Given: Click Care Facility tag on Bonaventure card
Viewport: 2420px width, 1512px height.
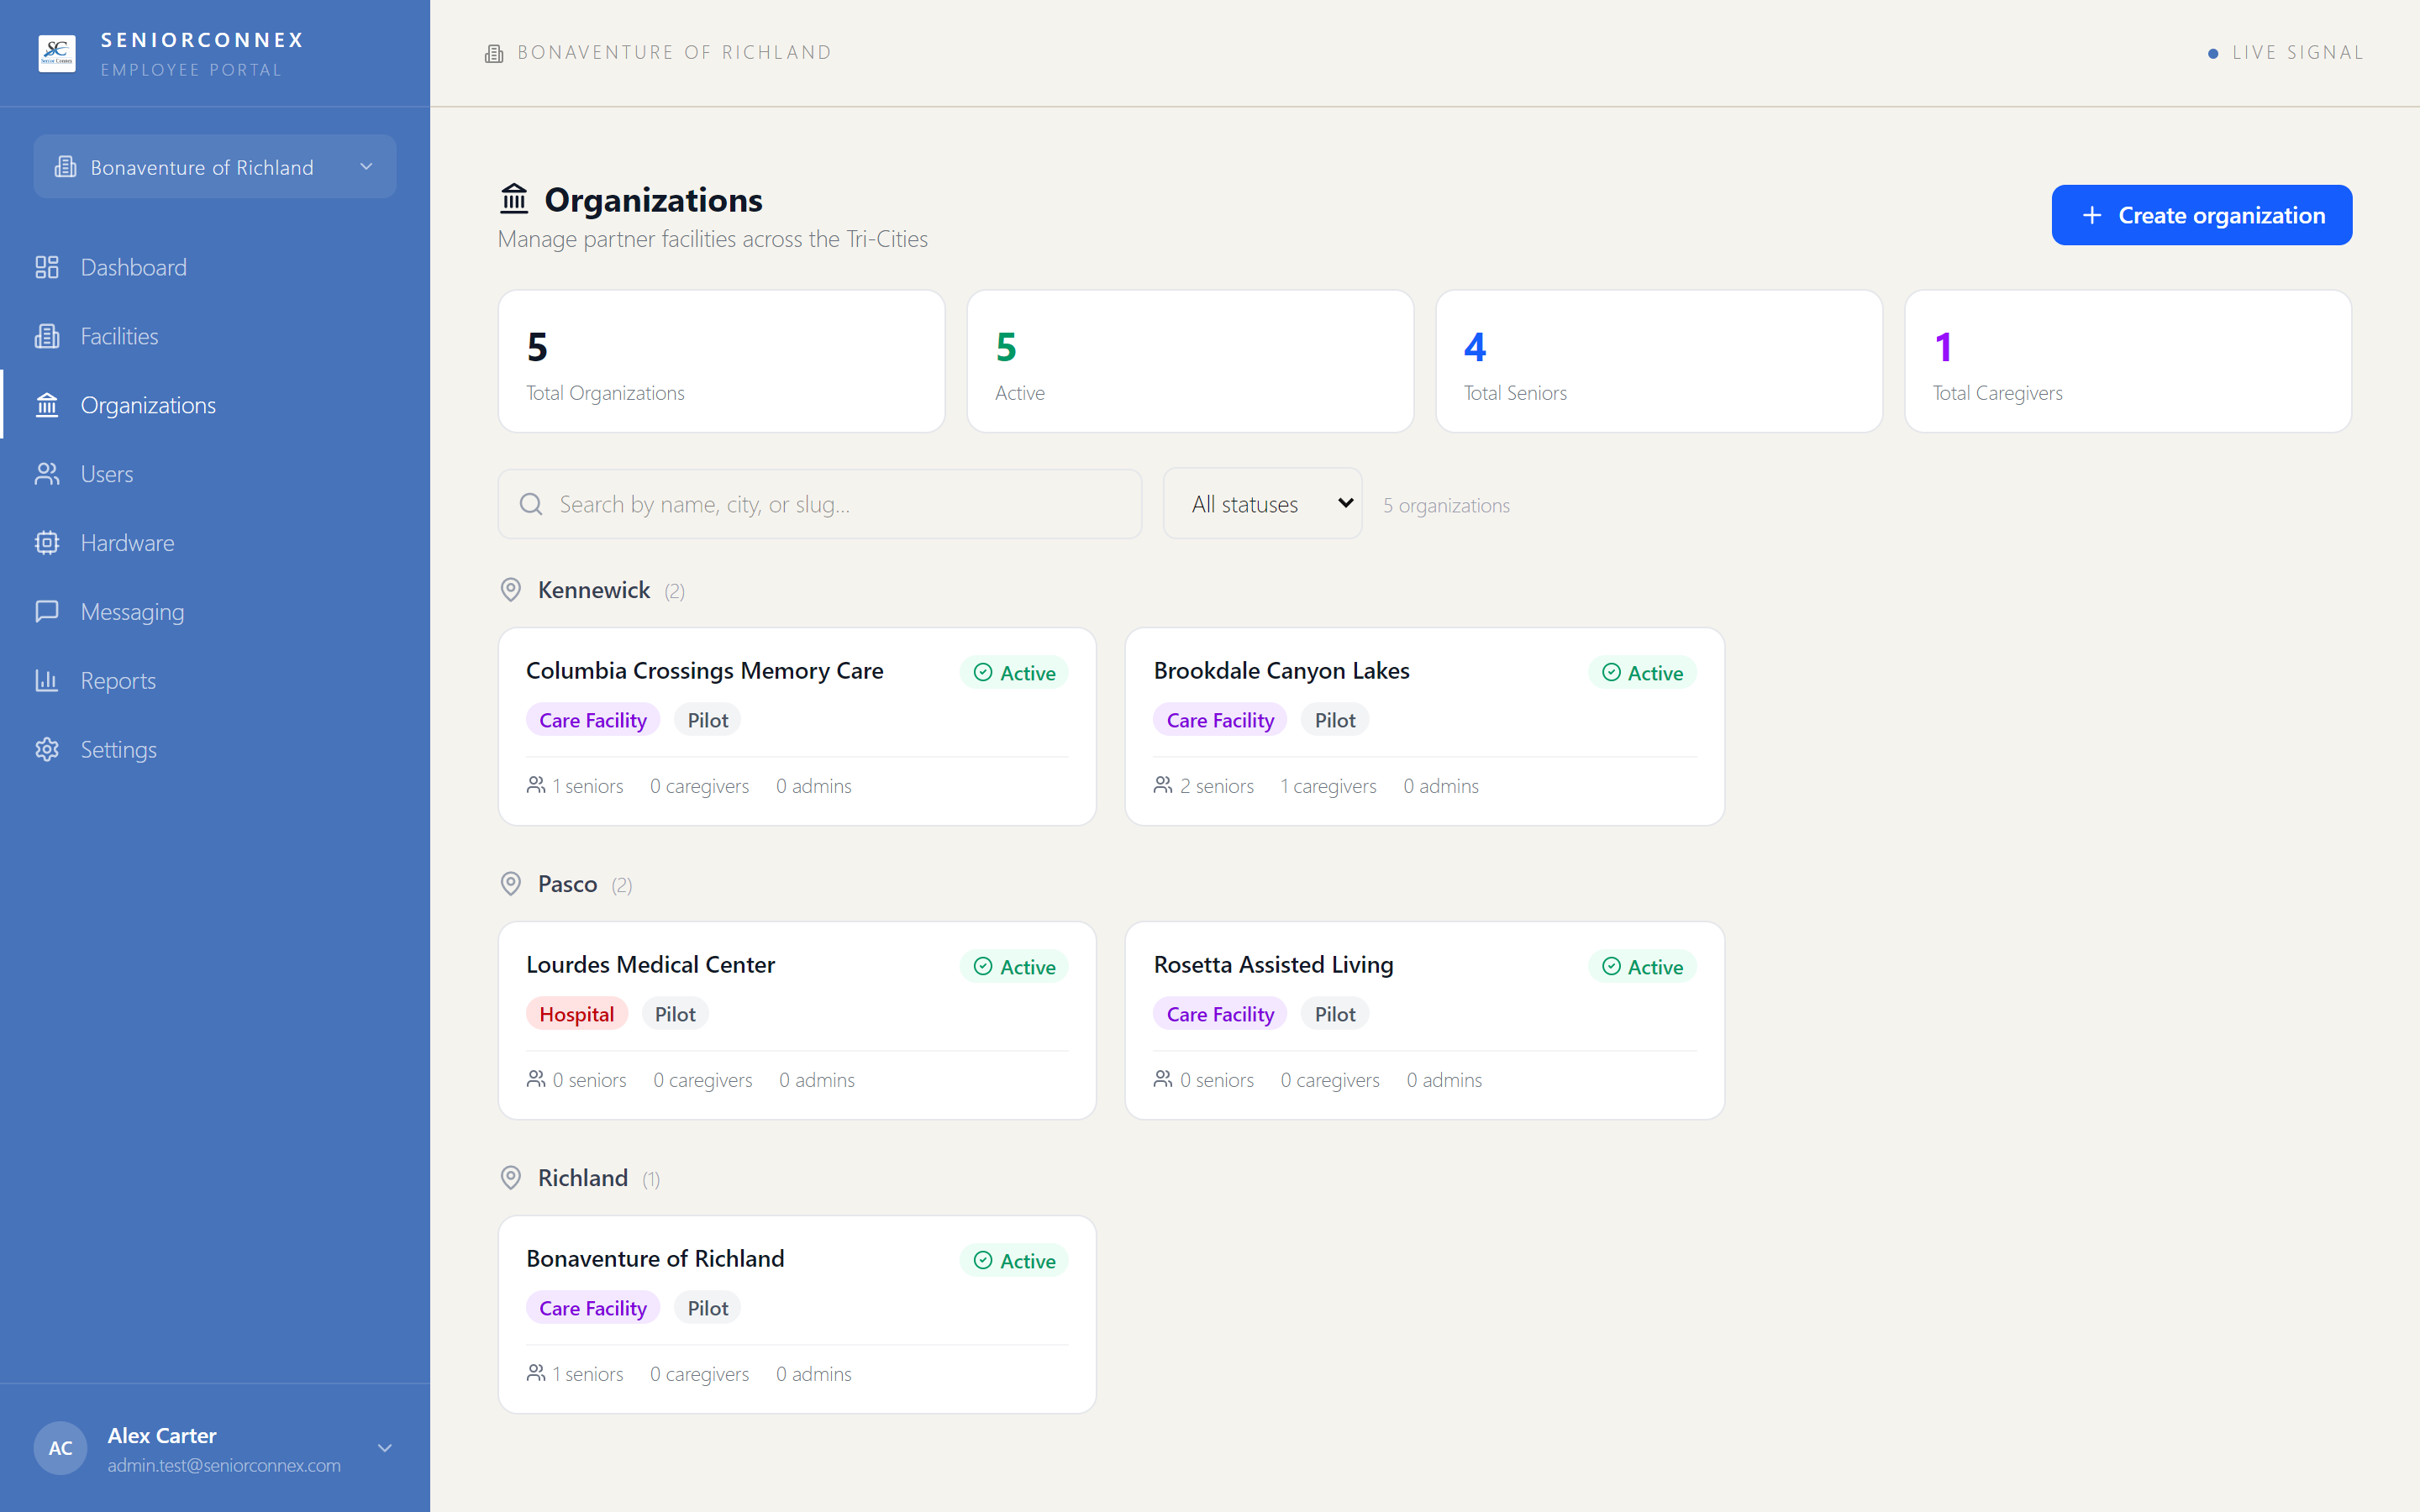Looking at the screenshot, I should (593, 1308).
